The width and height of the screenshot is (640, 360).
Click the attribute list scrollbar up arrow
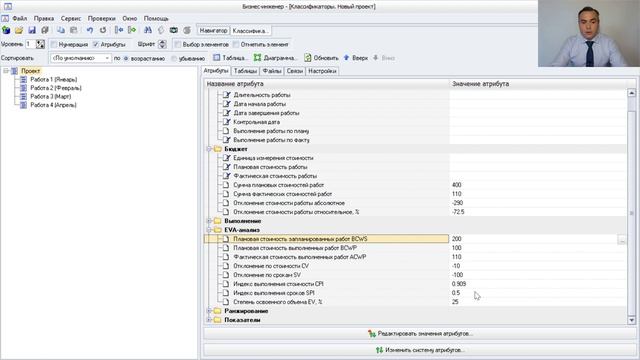click(x=631, y=93)
